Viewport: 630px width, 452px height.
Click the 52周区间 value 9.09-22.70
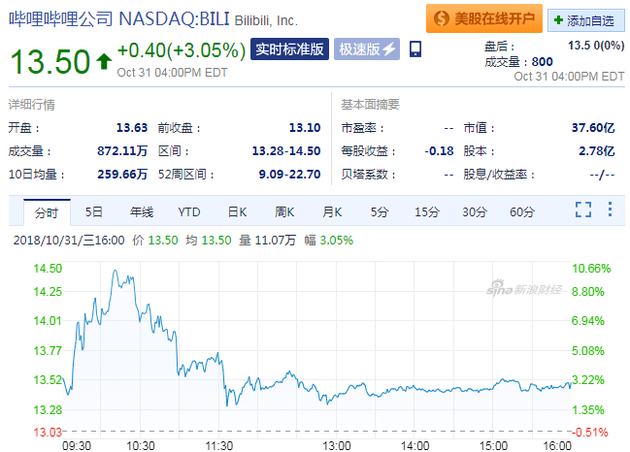pos(289,174)
